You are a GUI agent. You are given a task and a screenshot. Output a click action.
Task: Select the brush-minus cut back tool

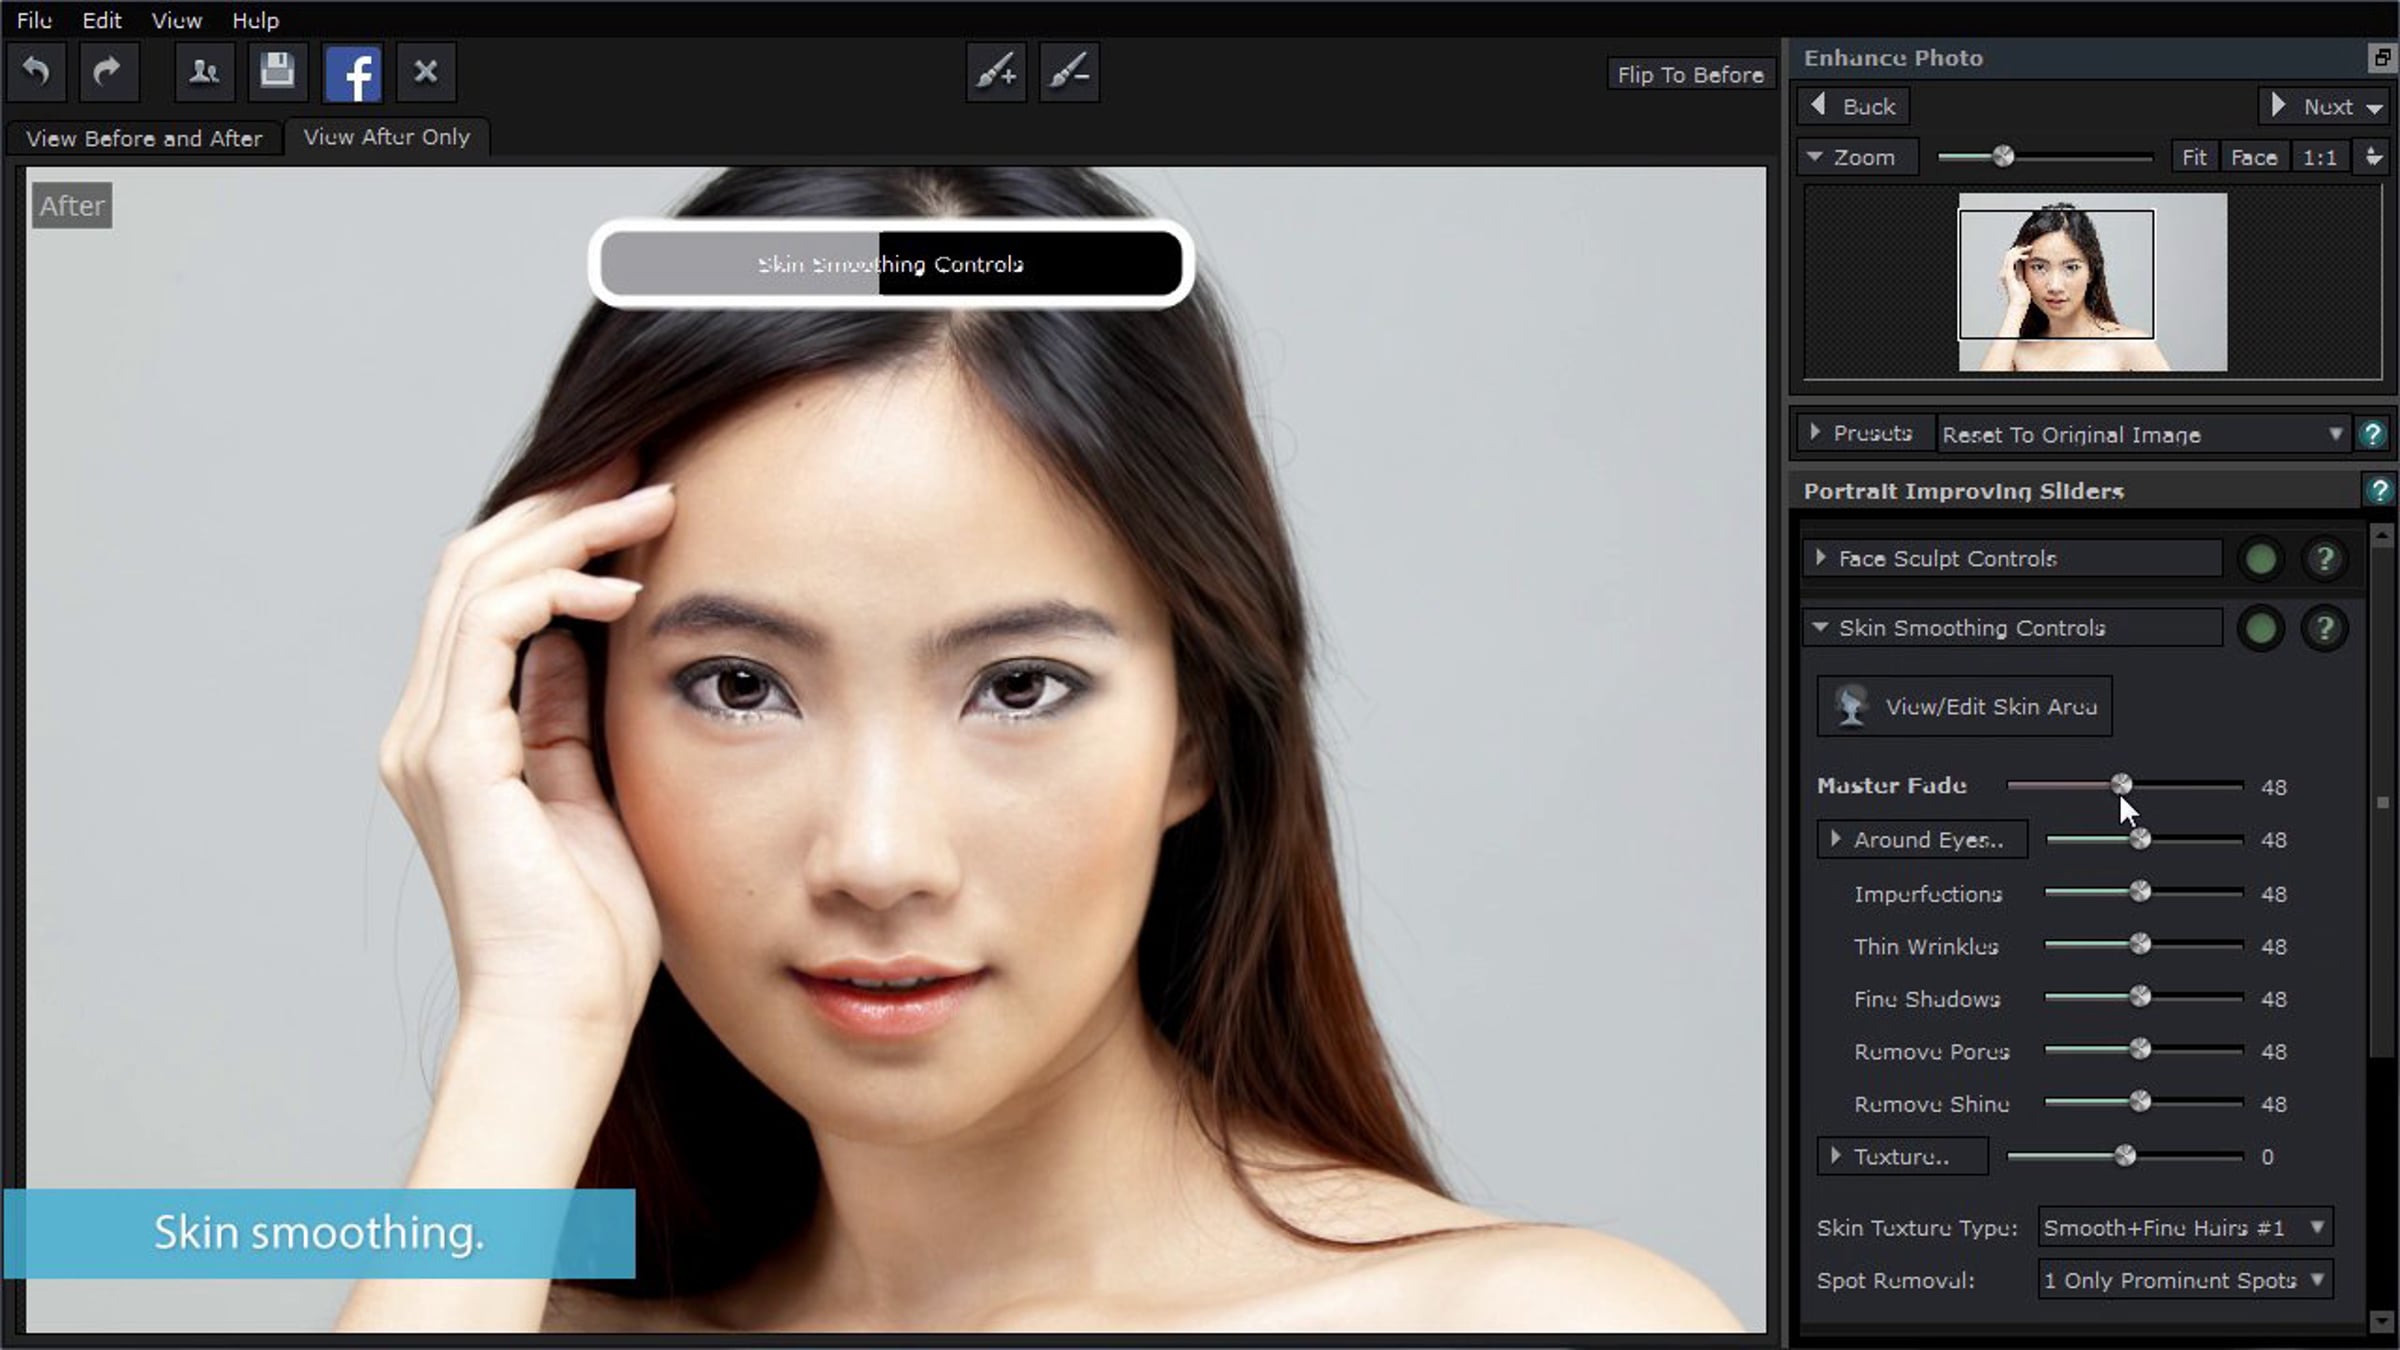tap(1069, 72)
